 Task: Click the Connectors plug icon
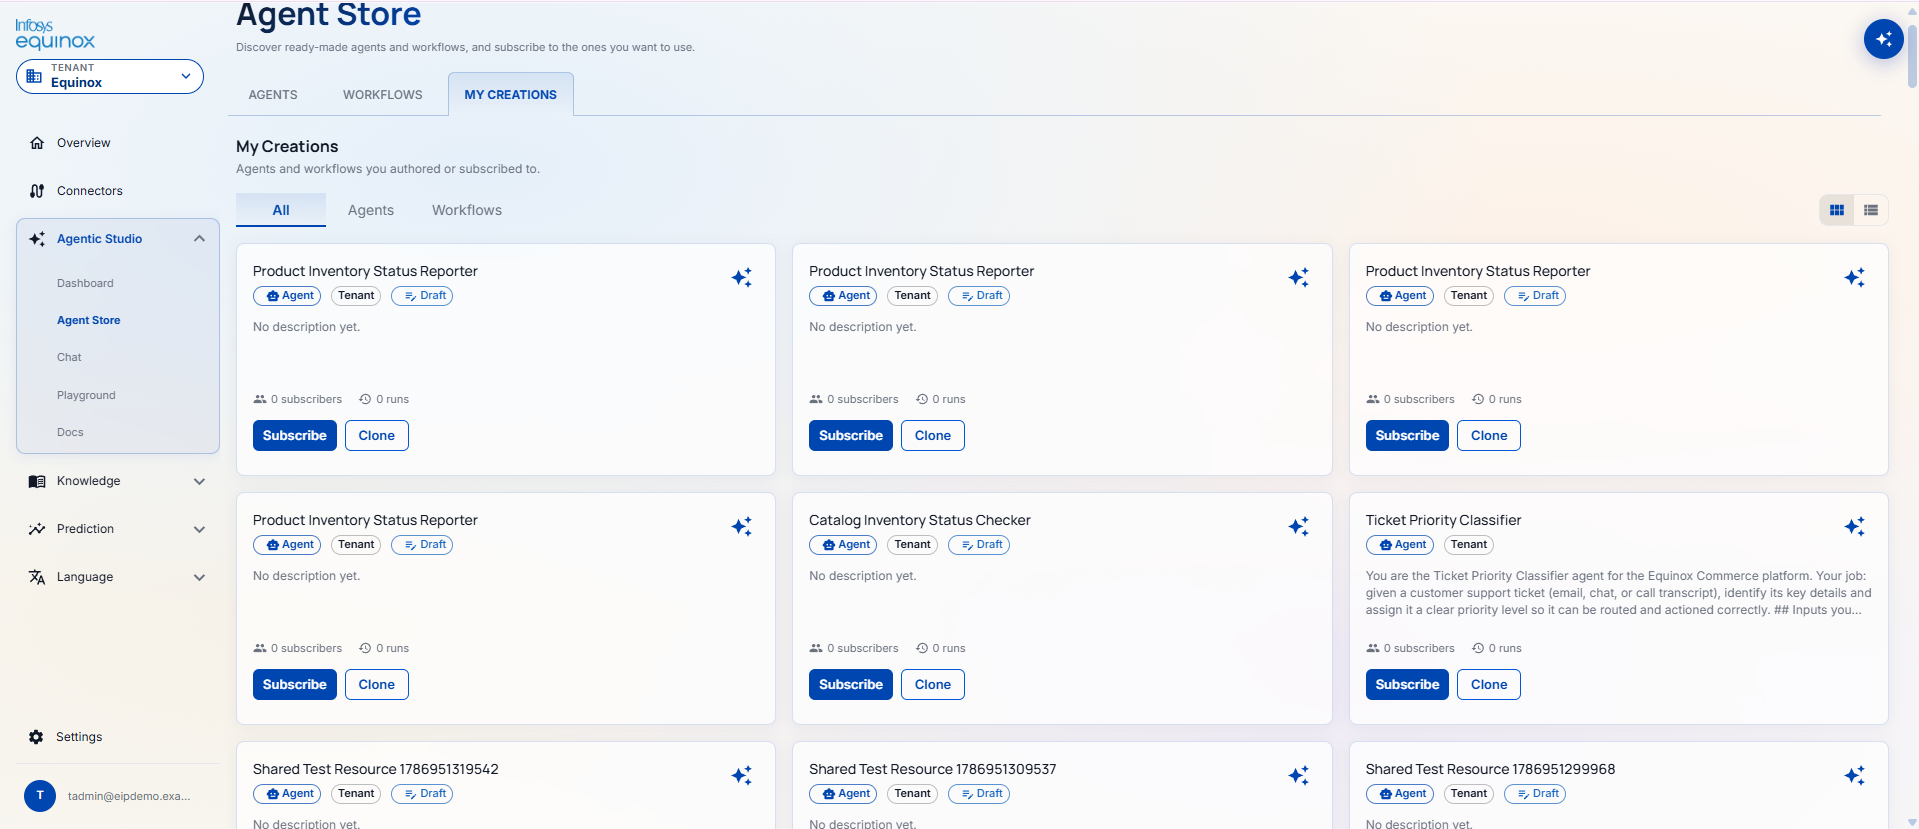(37, 191)
